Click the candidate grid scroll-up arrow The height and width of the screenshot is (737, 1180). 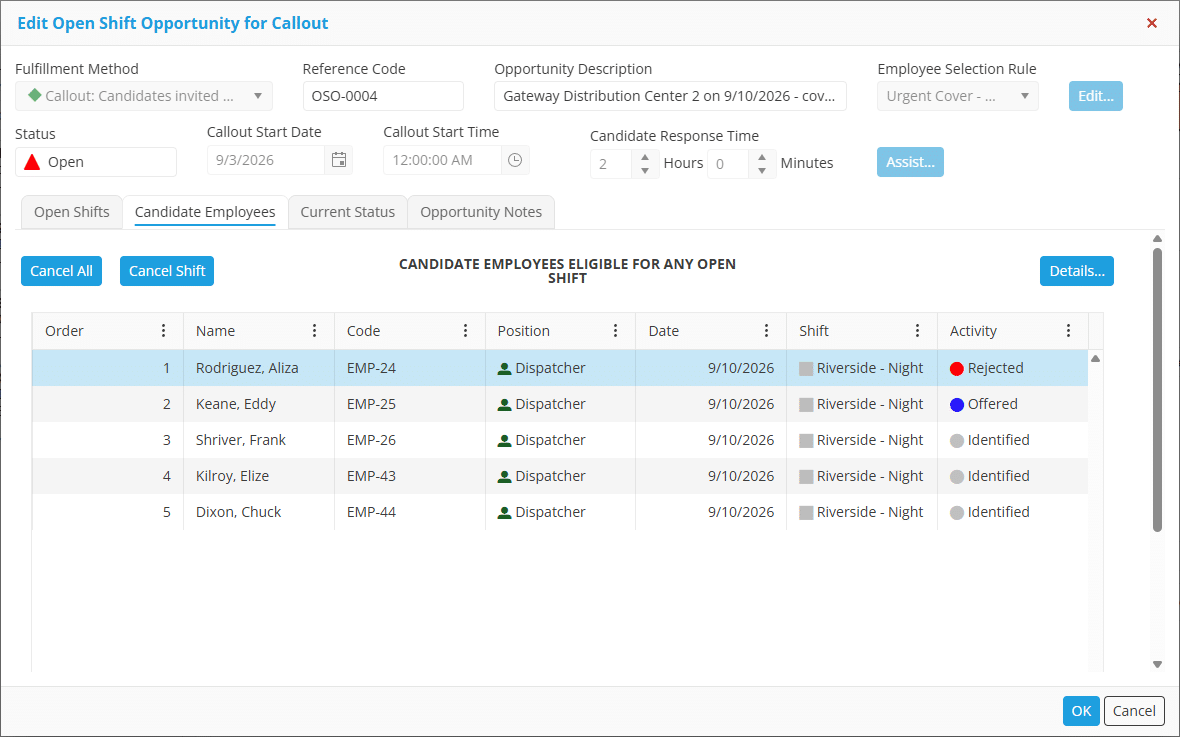click(1096, 358)
